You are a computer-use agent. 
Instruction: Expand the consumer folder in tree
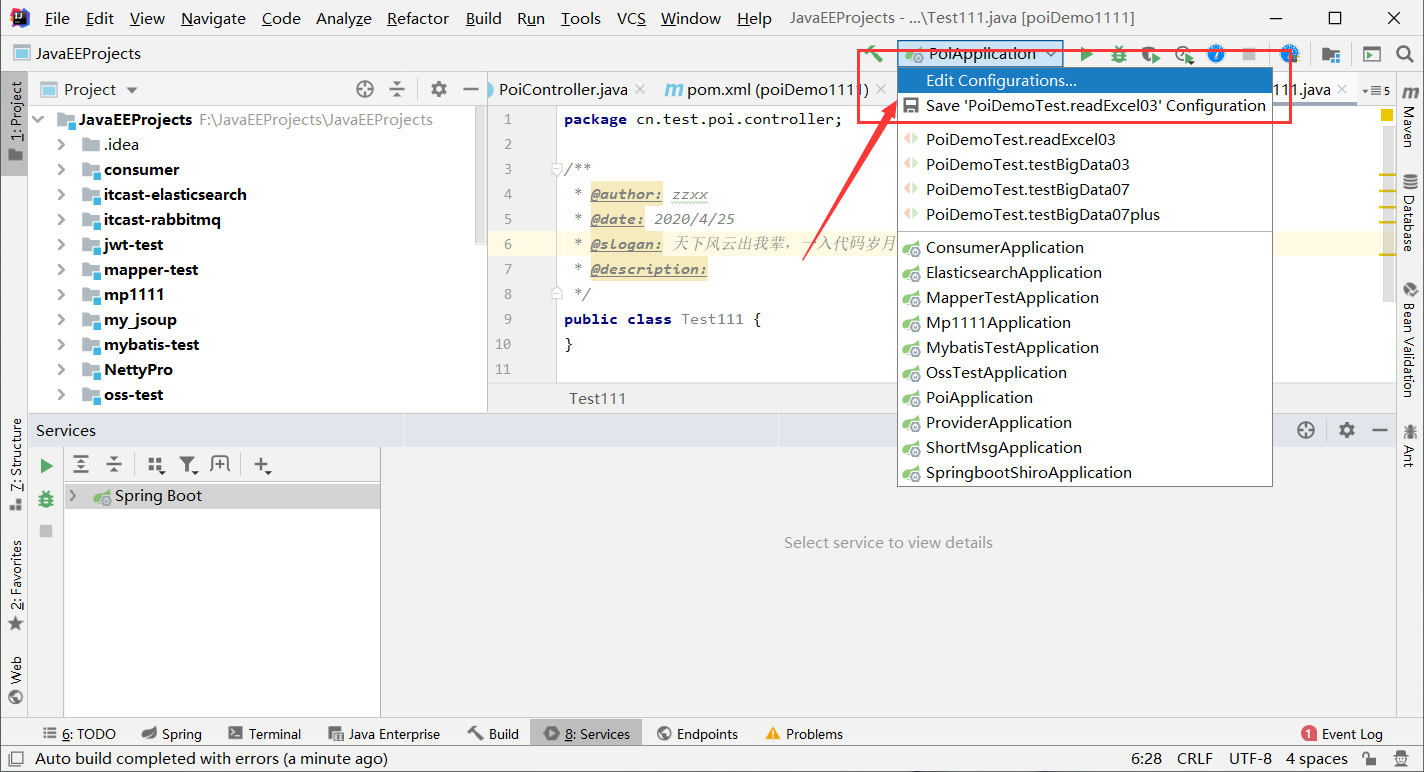pos(62,170)
